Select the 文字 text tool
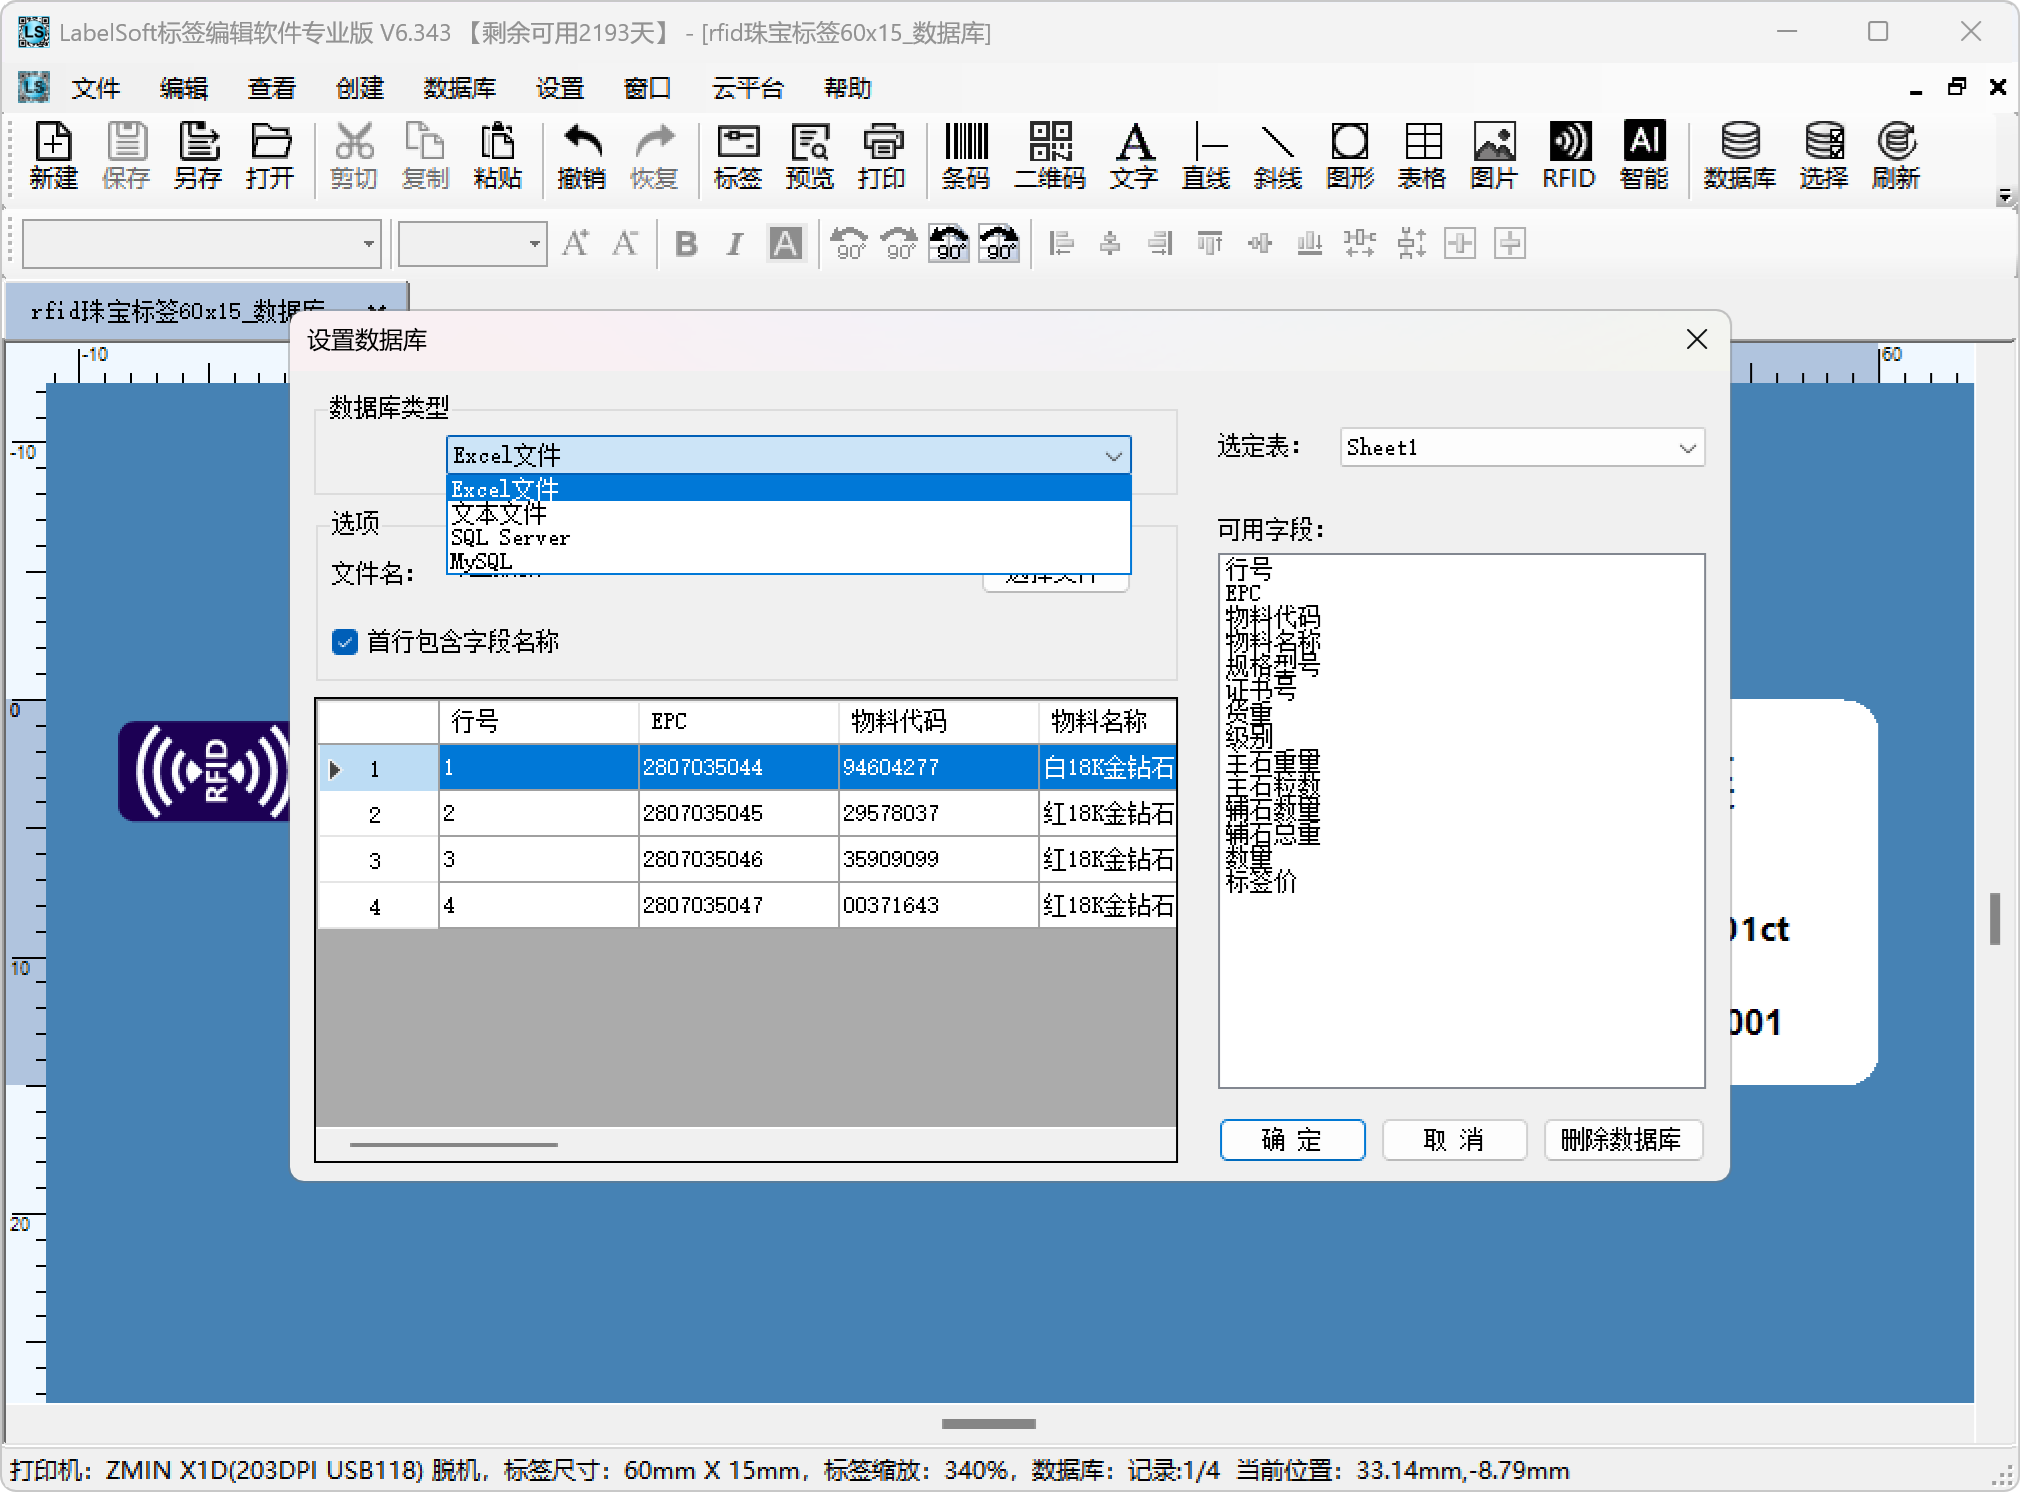 point(1134,155)
